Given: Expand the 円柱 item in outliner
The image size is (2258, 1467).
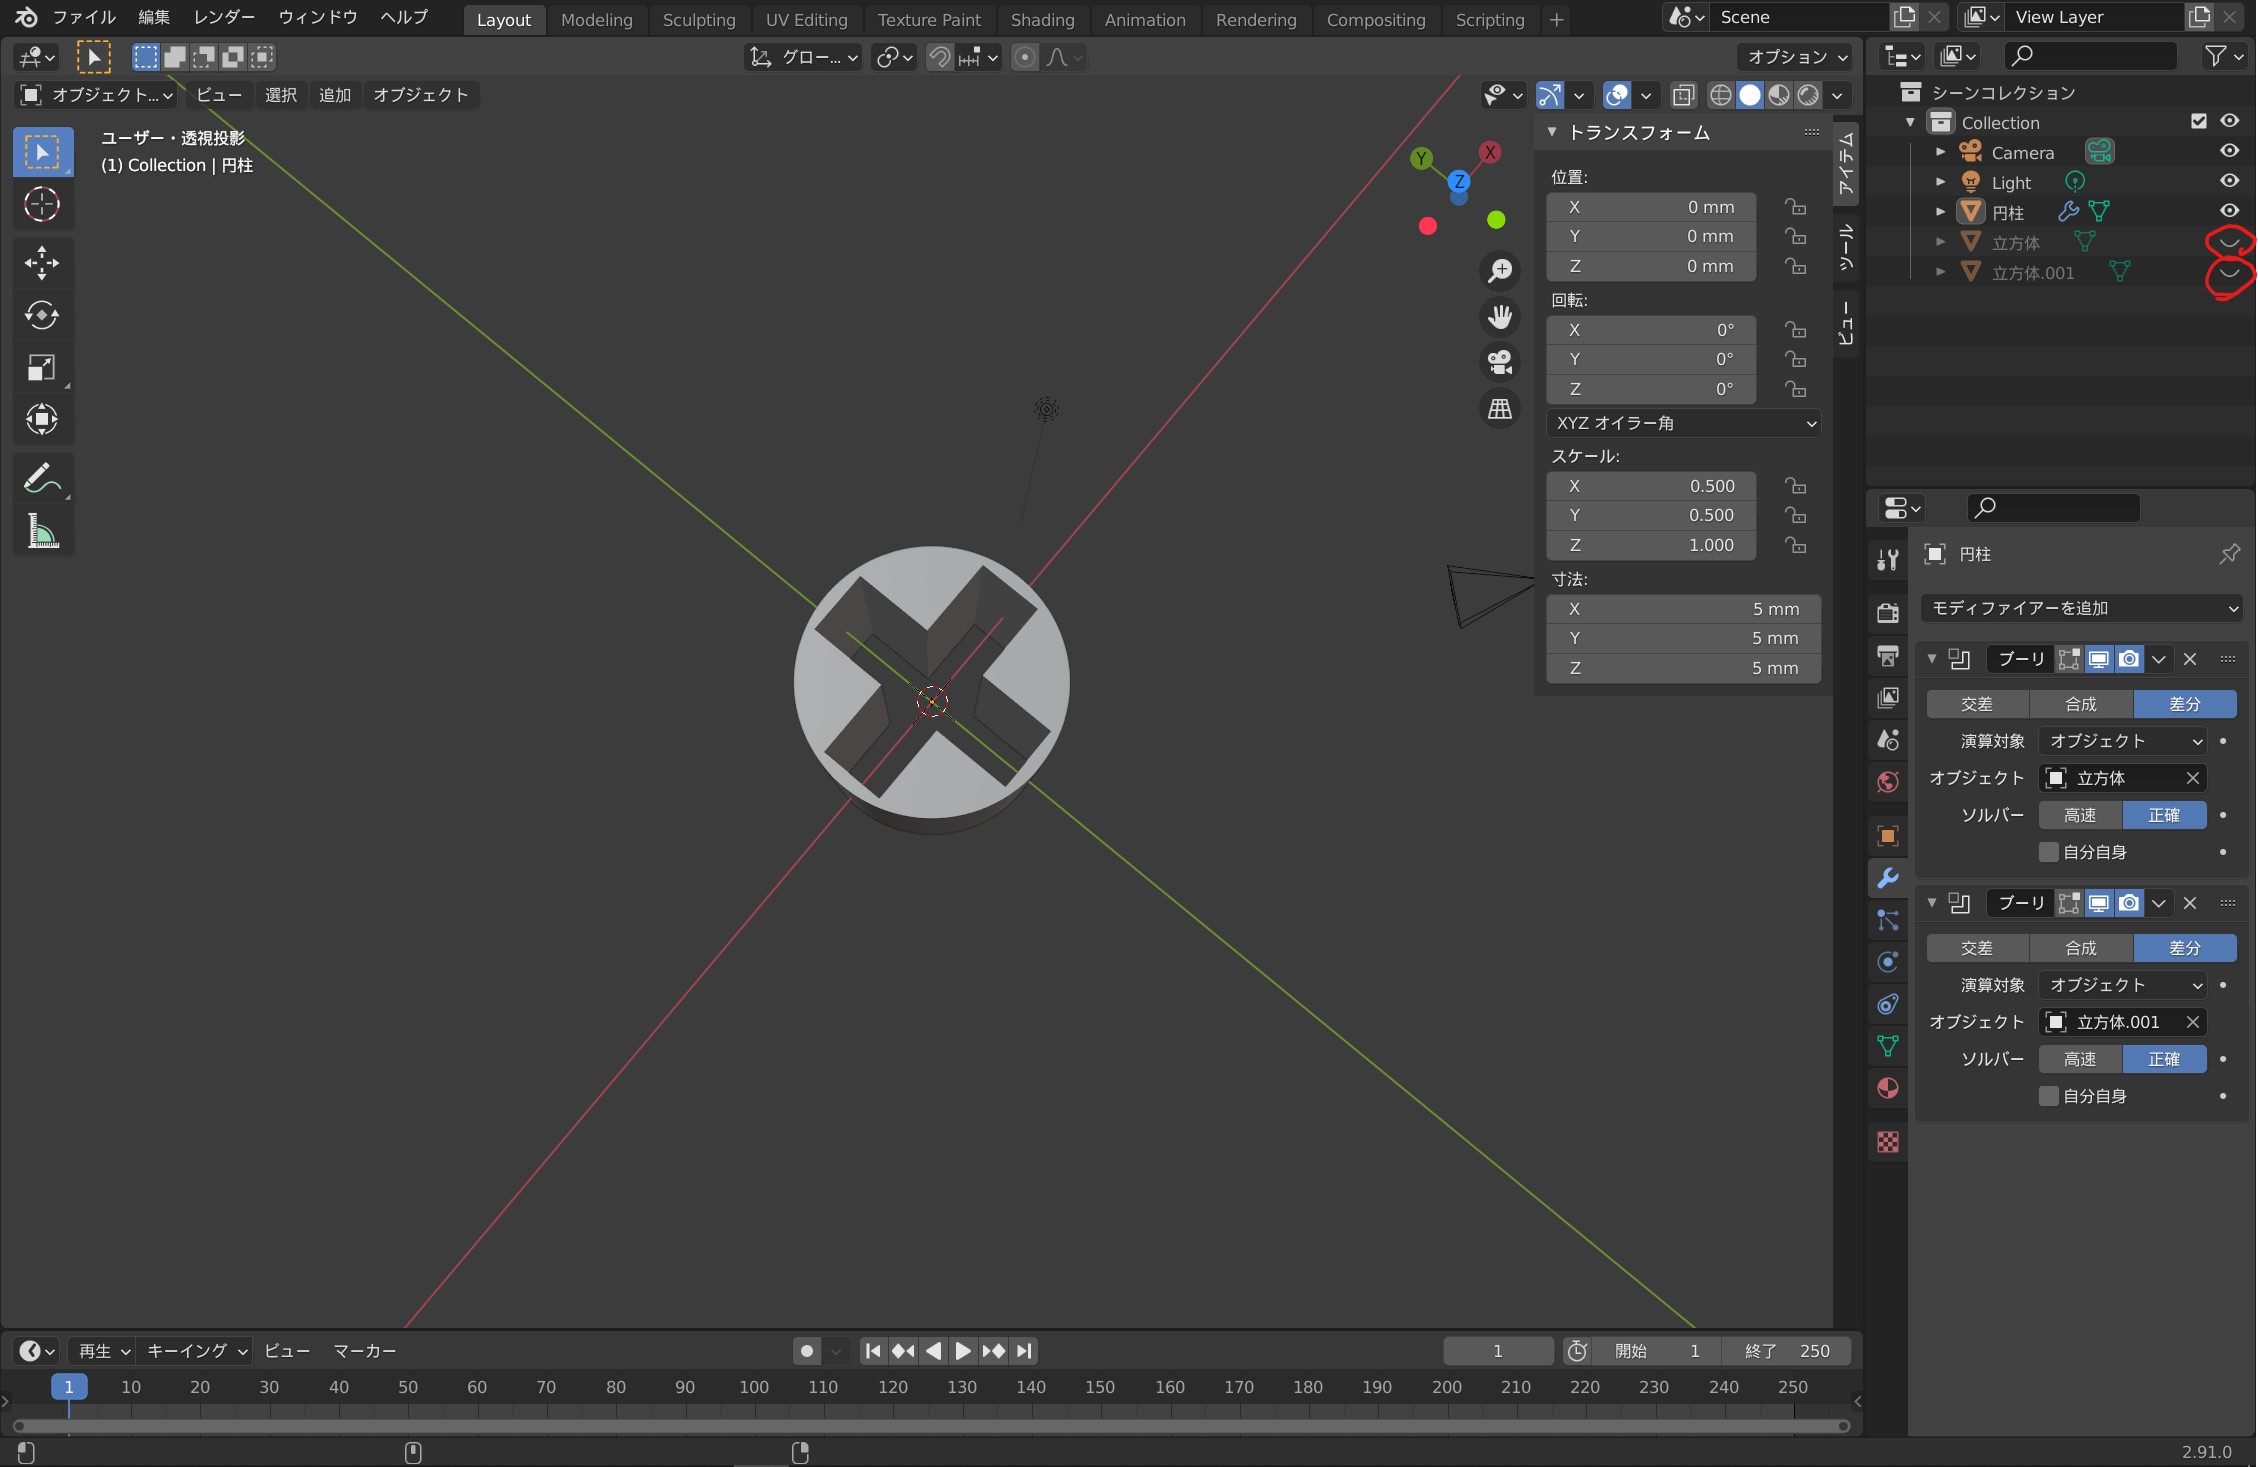Looking at the screenshot, I should tap(1940, 212).
